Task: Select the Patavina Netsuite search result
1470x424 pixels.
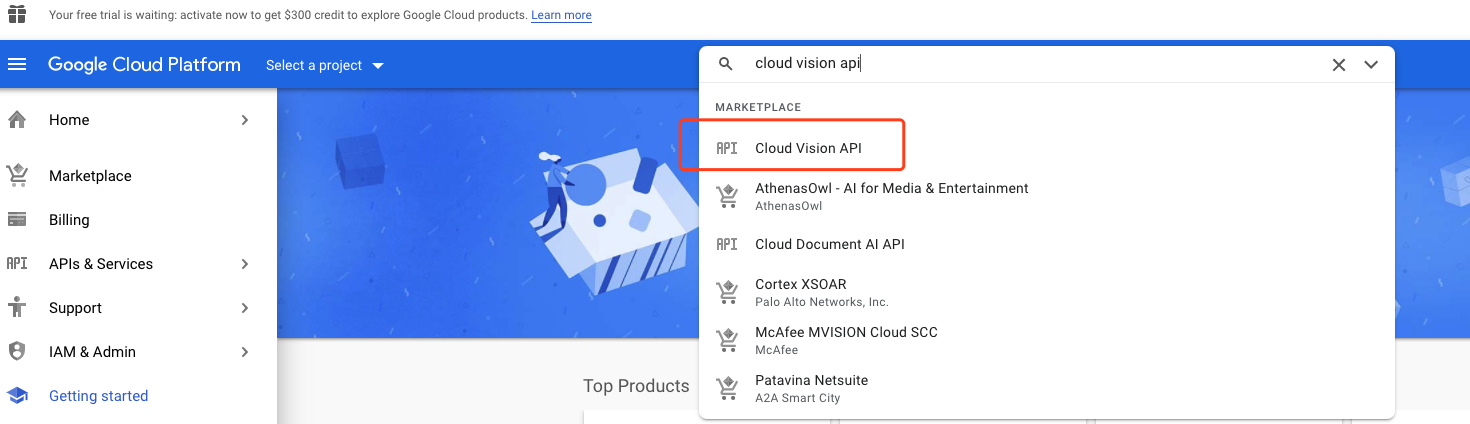Action: (x=1047, y=388)
